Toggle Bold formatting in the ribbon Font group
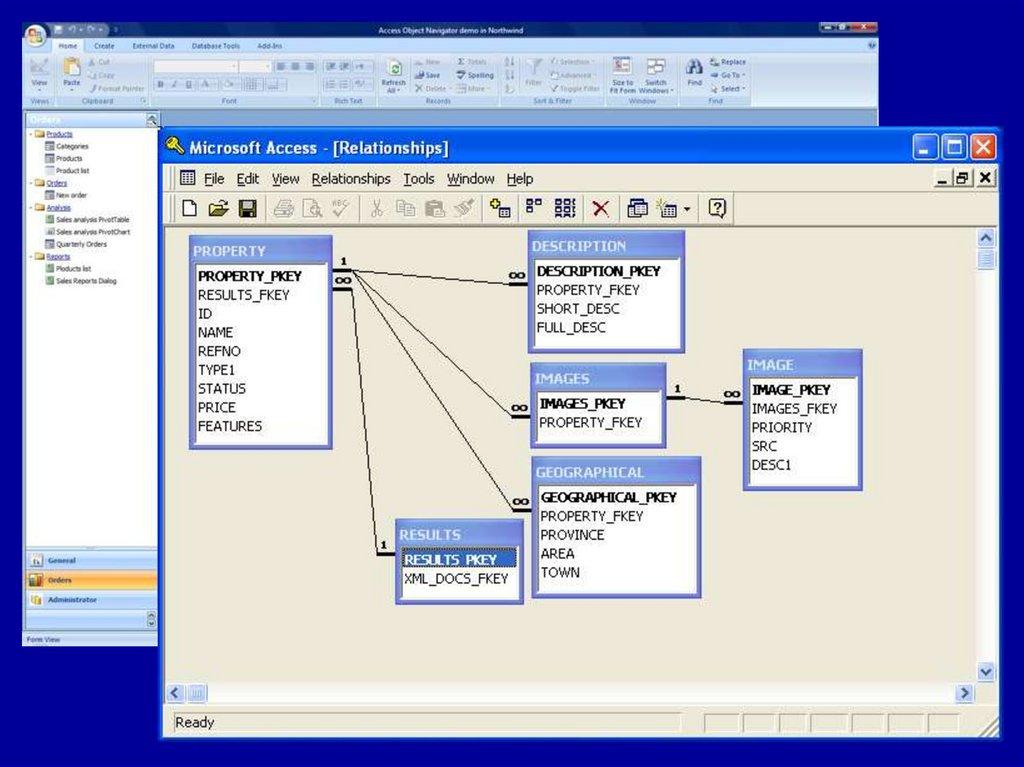 click(x=160, y=84)
